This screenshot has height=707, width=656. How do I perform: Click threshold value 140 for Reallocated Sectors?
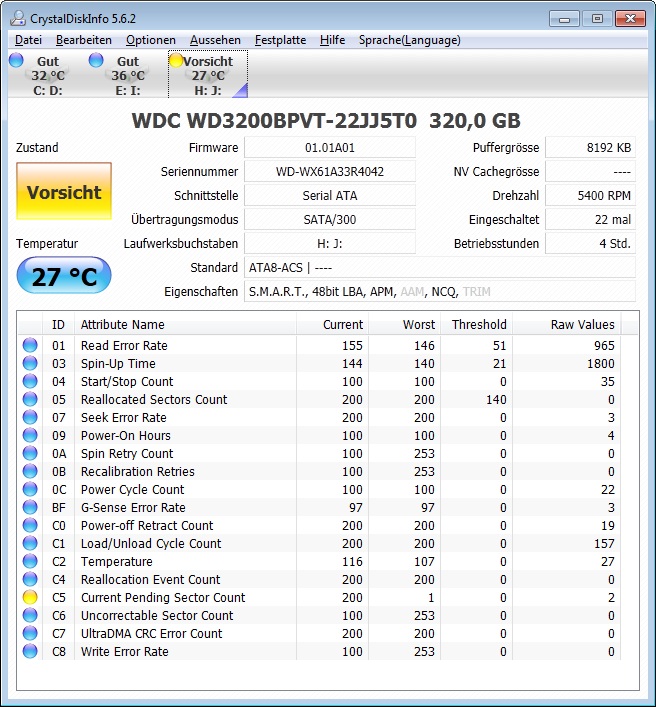496,399
